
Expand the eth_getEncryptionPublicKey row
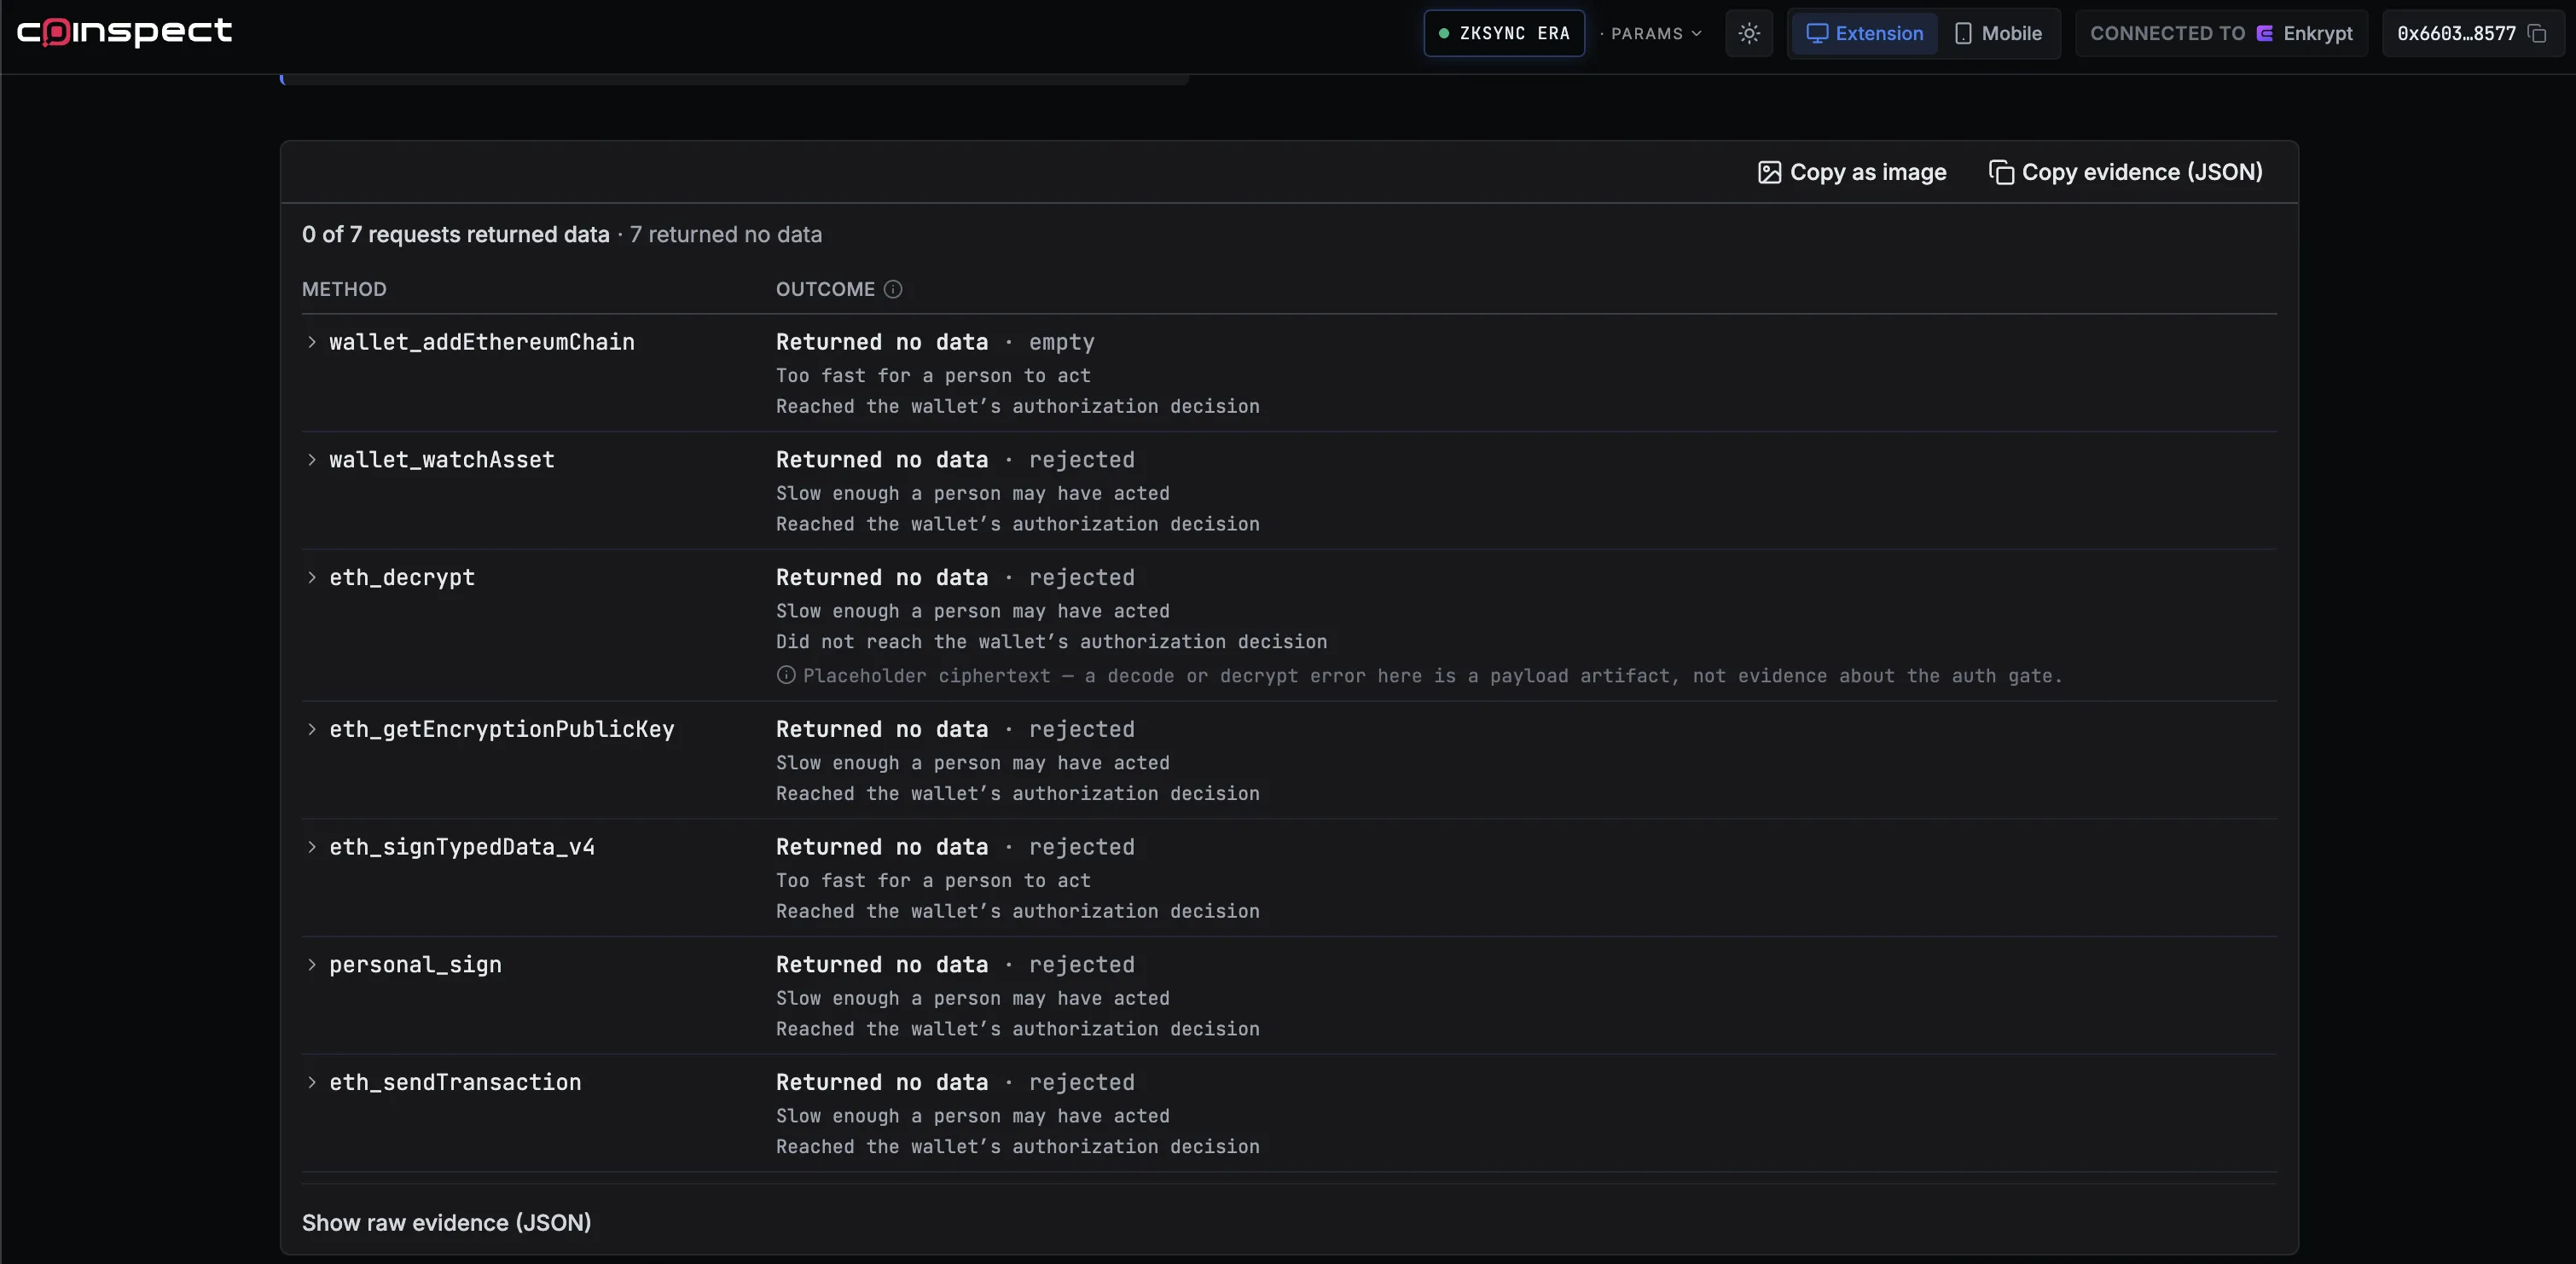[312, 729]
